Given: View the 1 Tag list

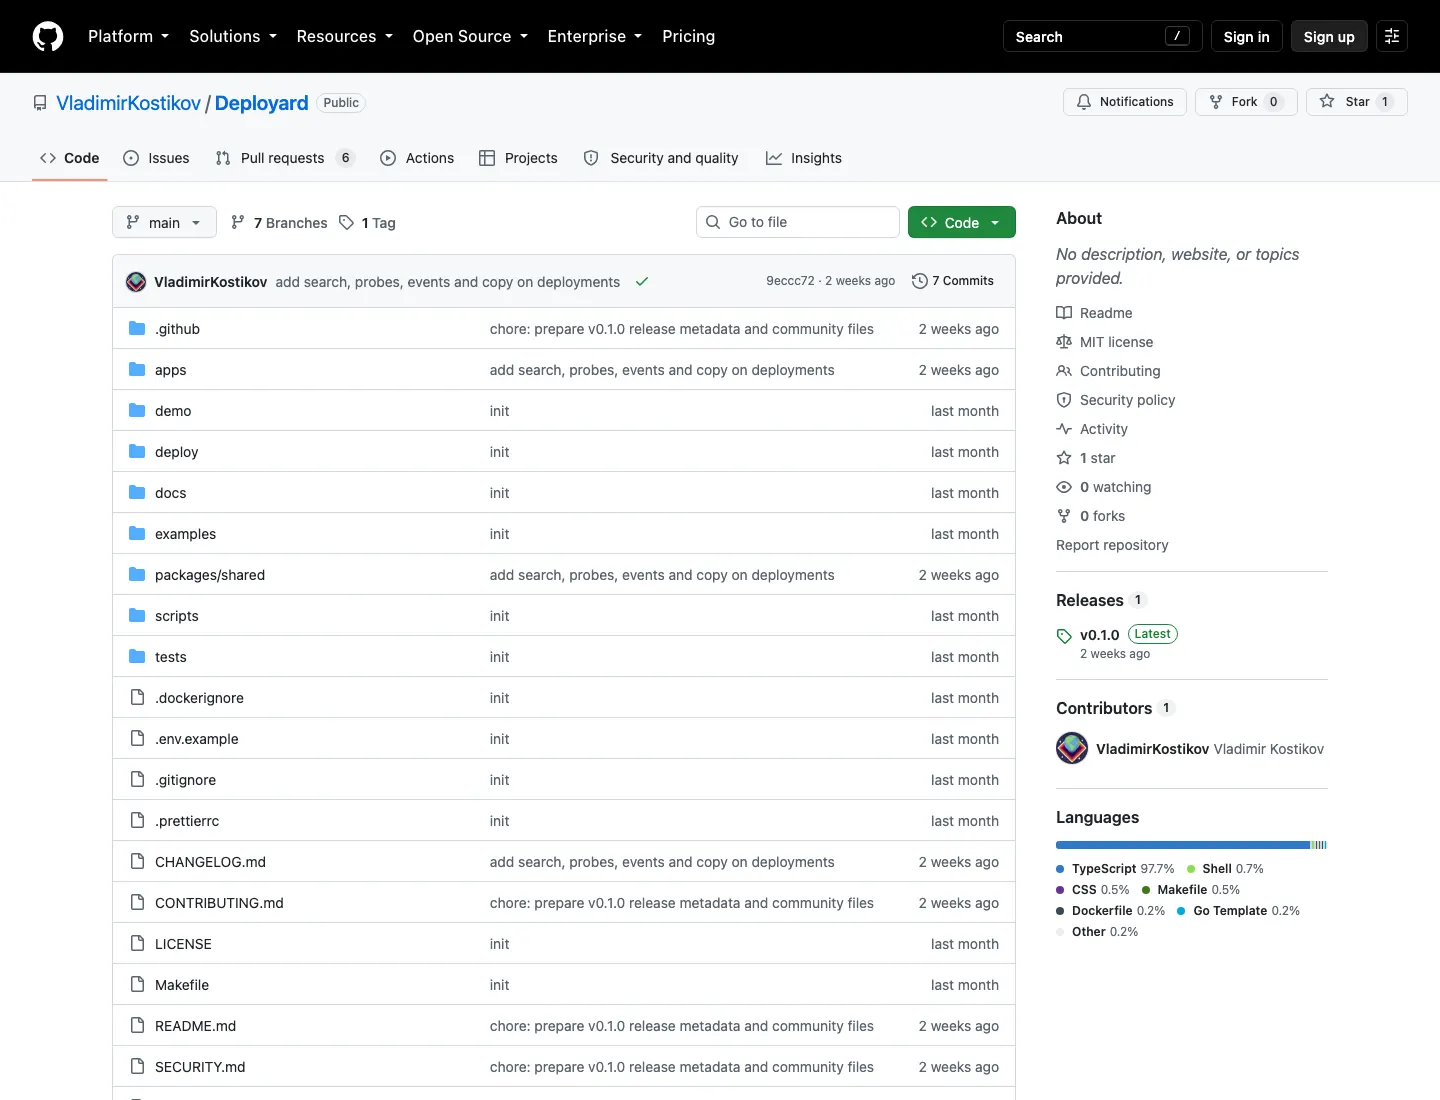Looking at the screenshot, I should (x=367, y=223).
